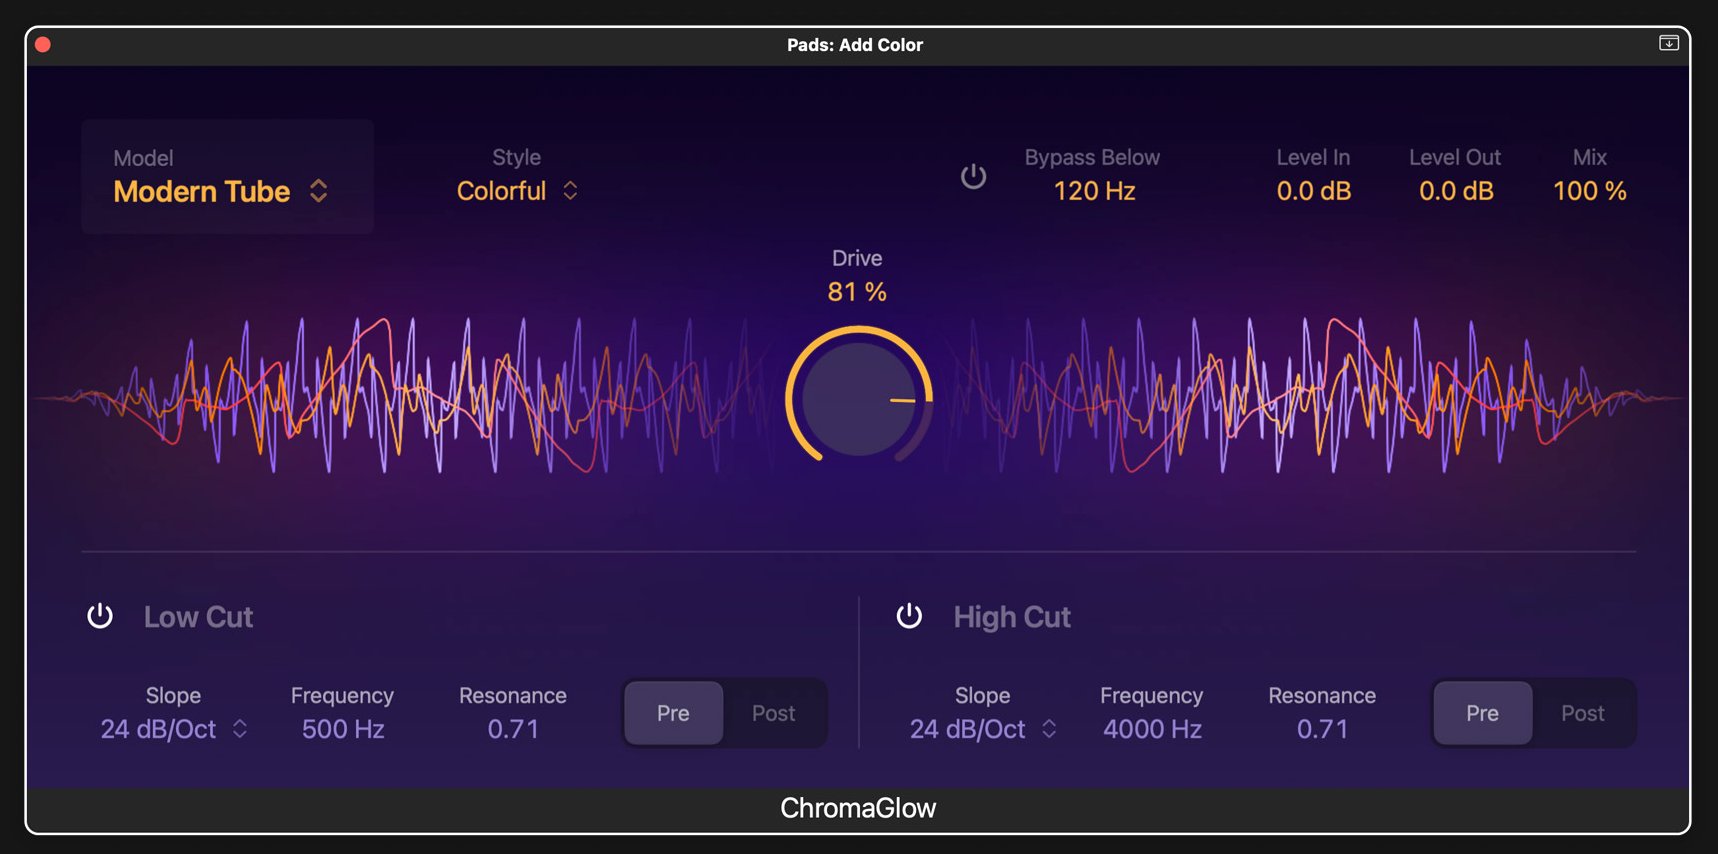Click the Mix label
1718x854 pixels.
point(1590,157)
